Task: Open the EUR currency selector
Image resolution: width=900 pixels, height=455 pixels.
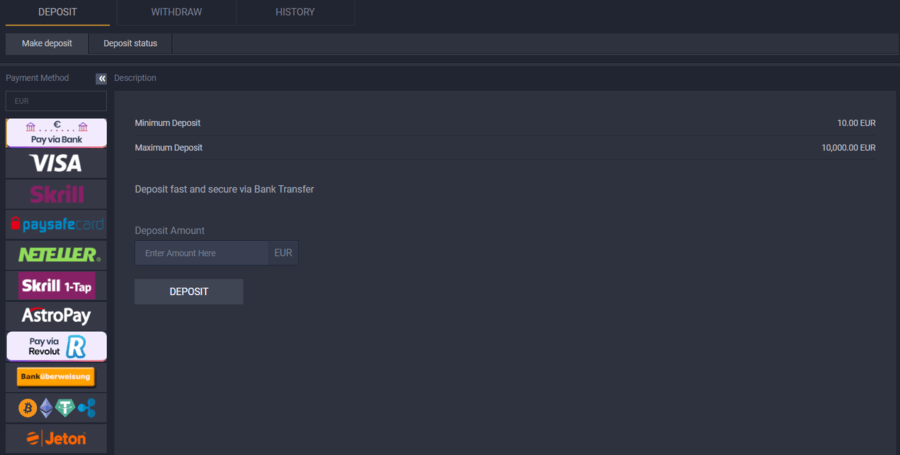Action: [x=56, y=101]
